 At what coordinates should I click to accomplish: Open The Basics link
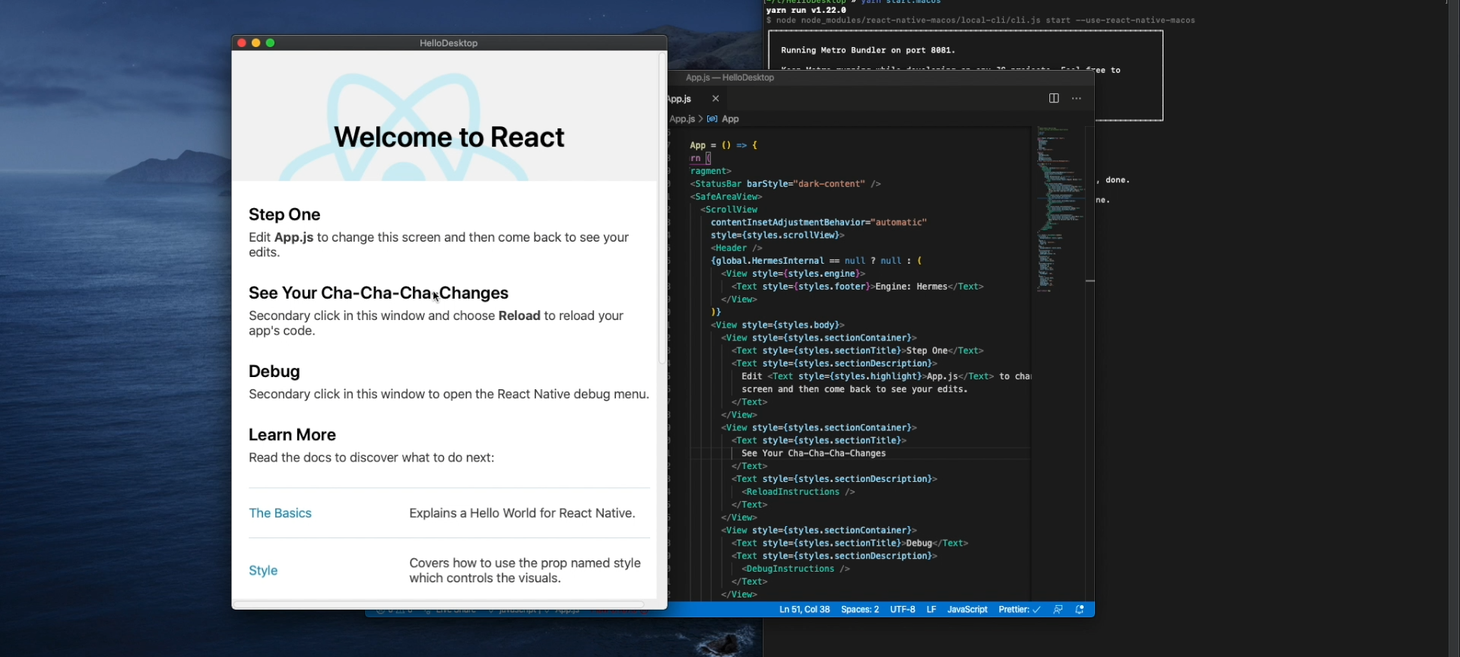click(280, 513)
